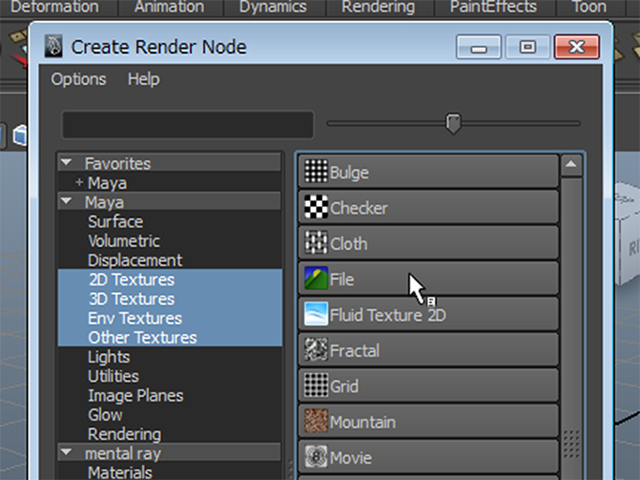640x480 pixels.
Task: Select Materials under mental ray
Action: pyautogui.click(x=120, y=472)
